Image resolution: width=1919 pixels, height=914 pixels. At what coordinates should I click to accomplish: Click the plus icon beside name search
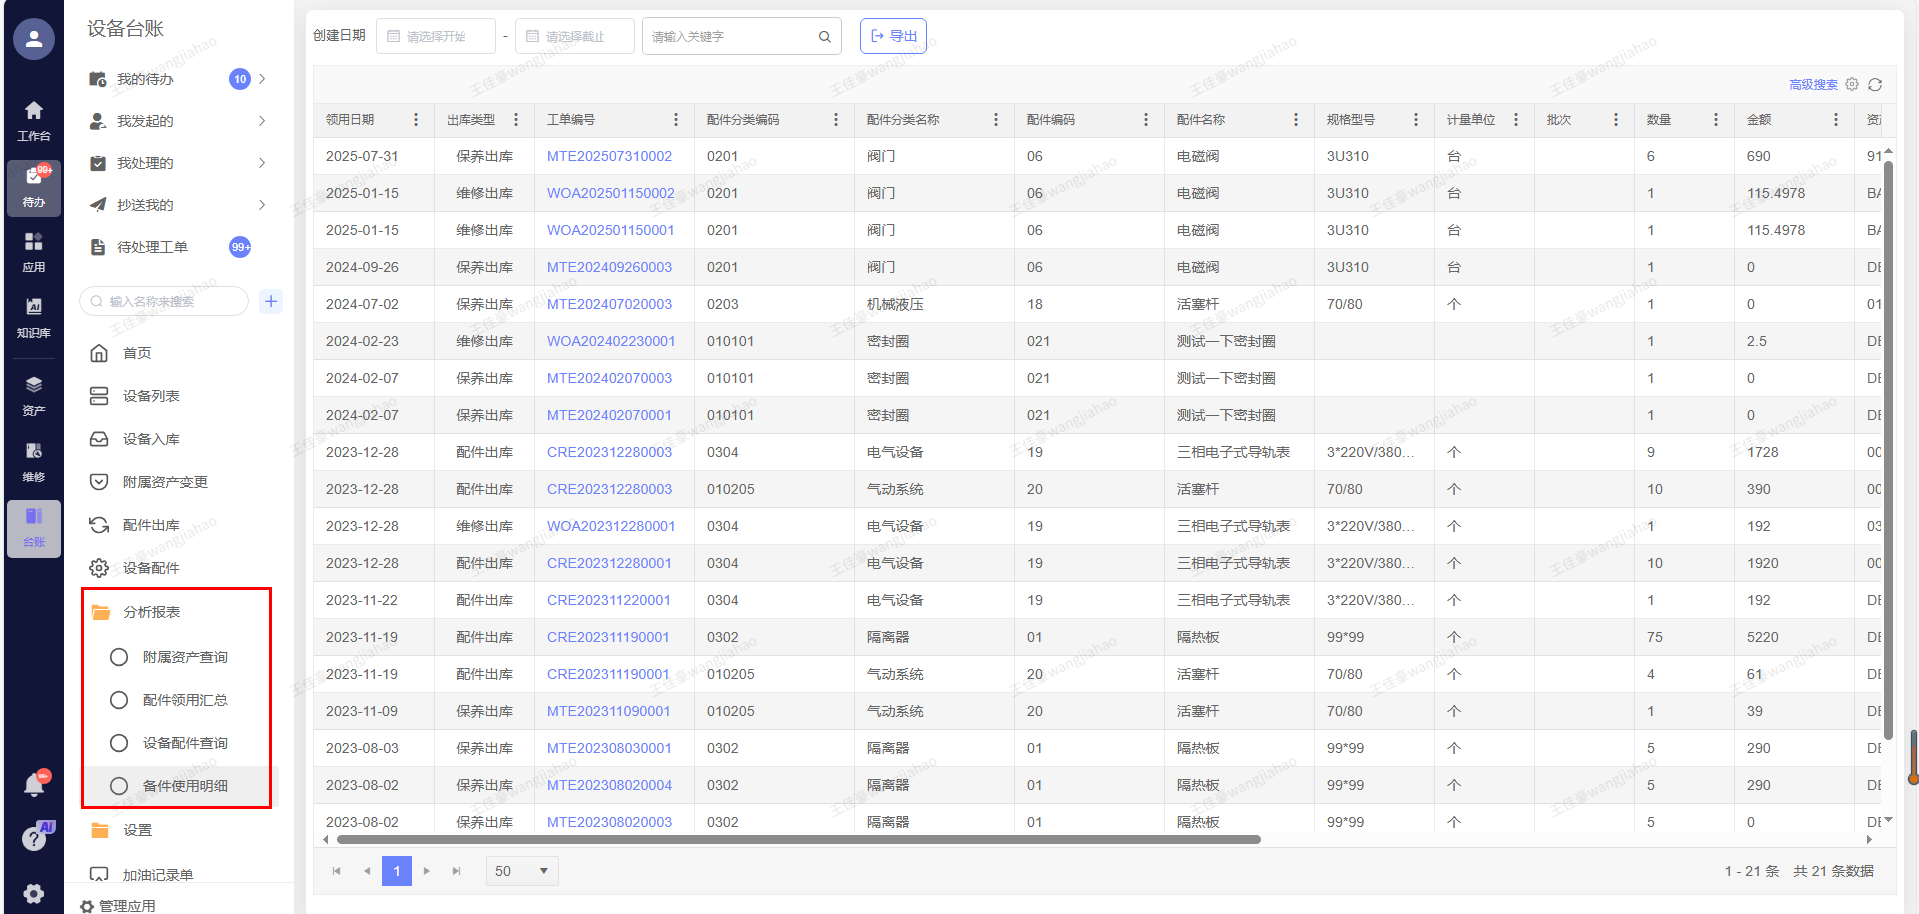click(271, 301)
